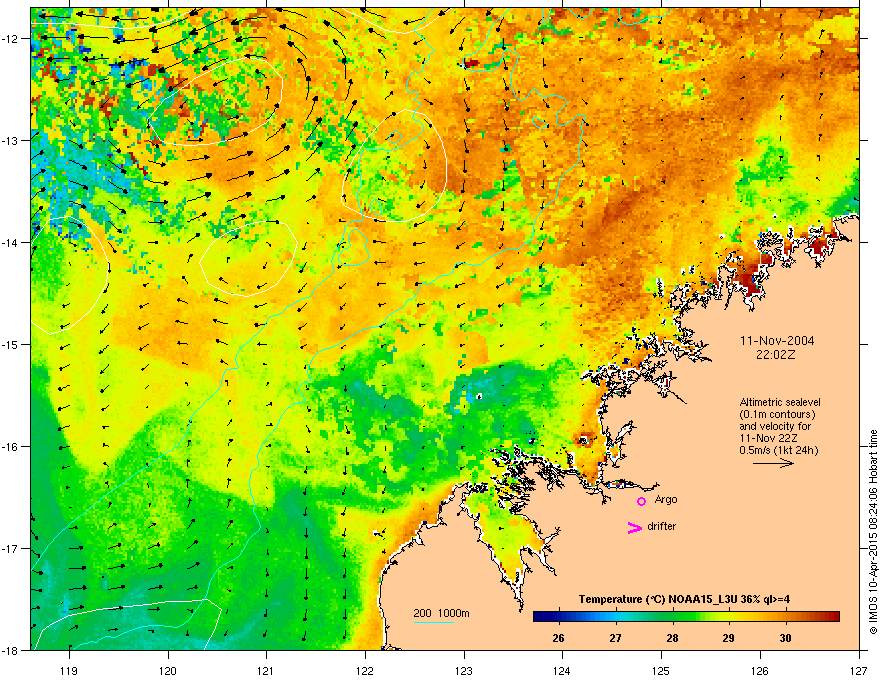Viewport: 880px width, 680px height.
Task: Click the longitude axis label 119
Action: click(x=69, y=670)
